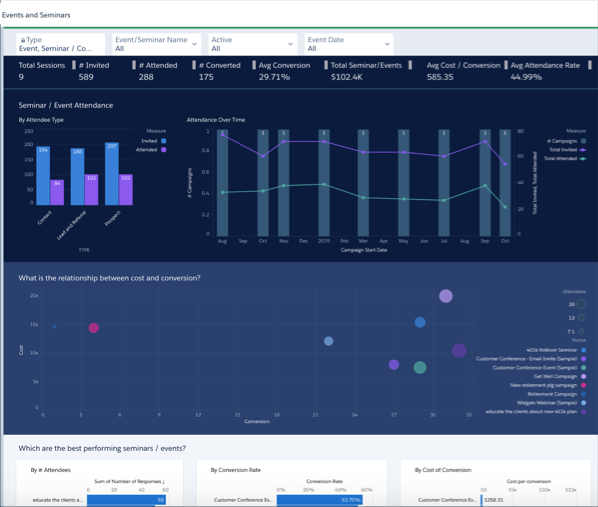Screen dimensions: 598x507
Task: Click the Events and Seminars page title
Action: 36,15
